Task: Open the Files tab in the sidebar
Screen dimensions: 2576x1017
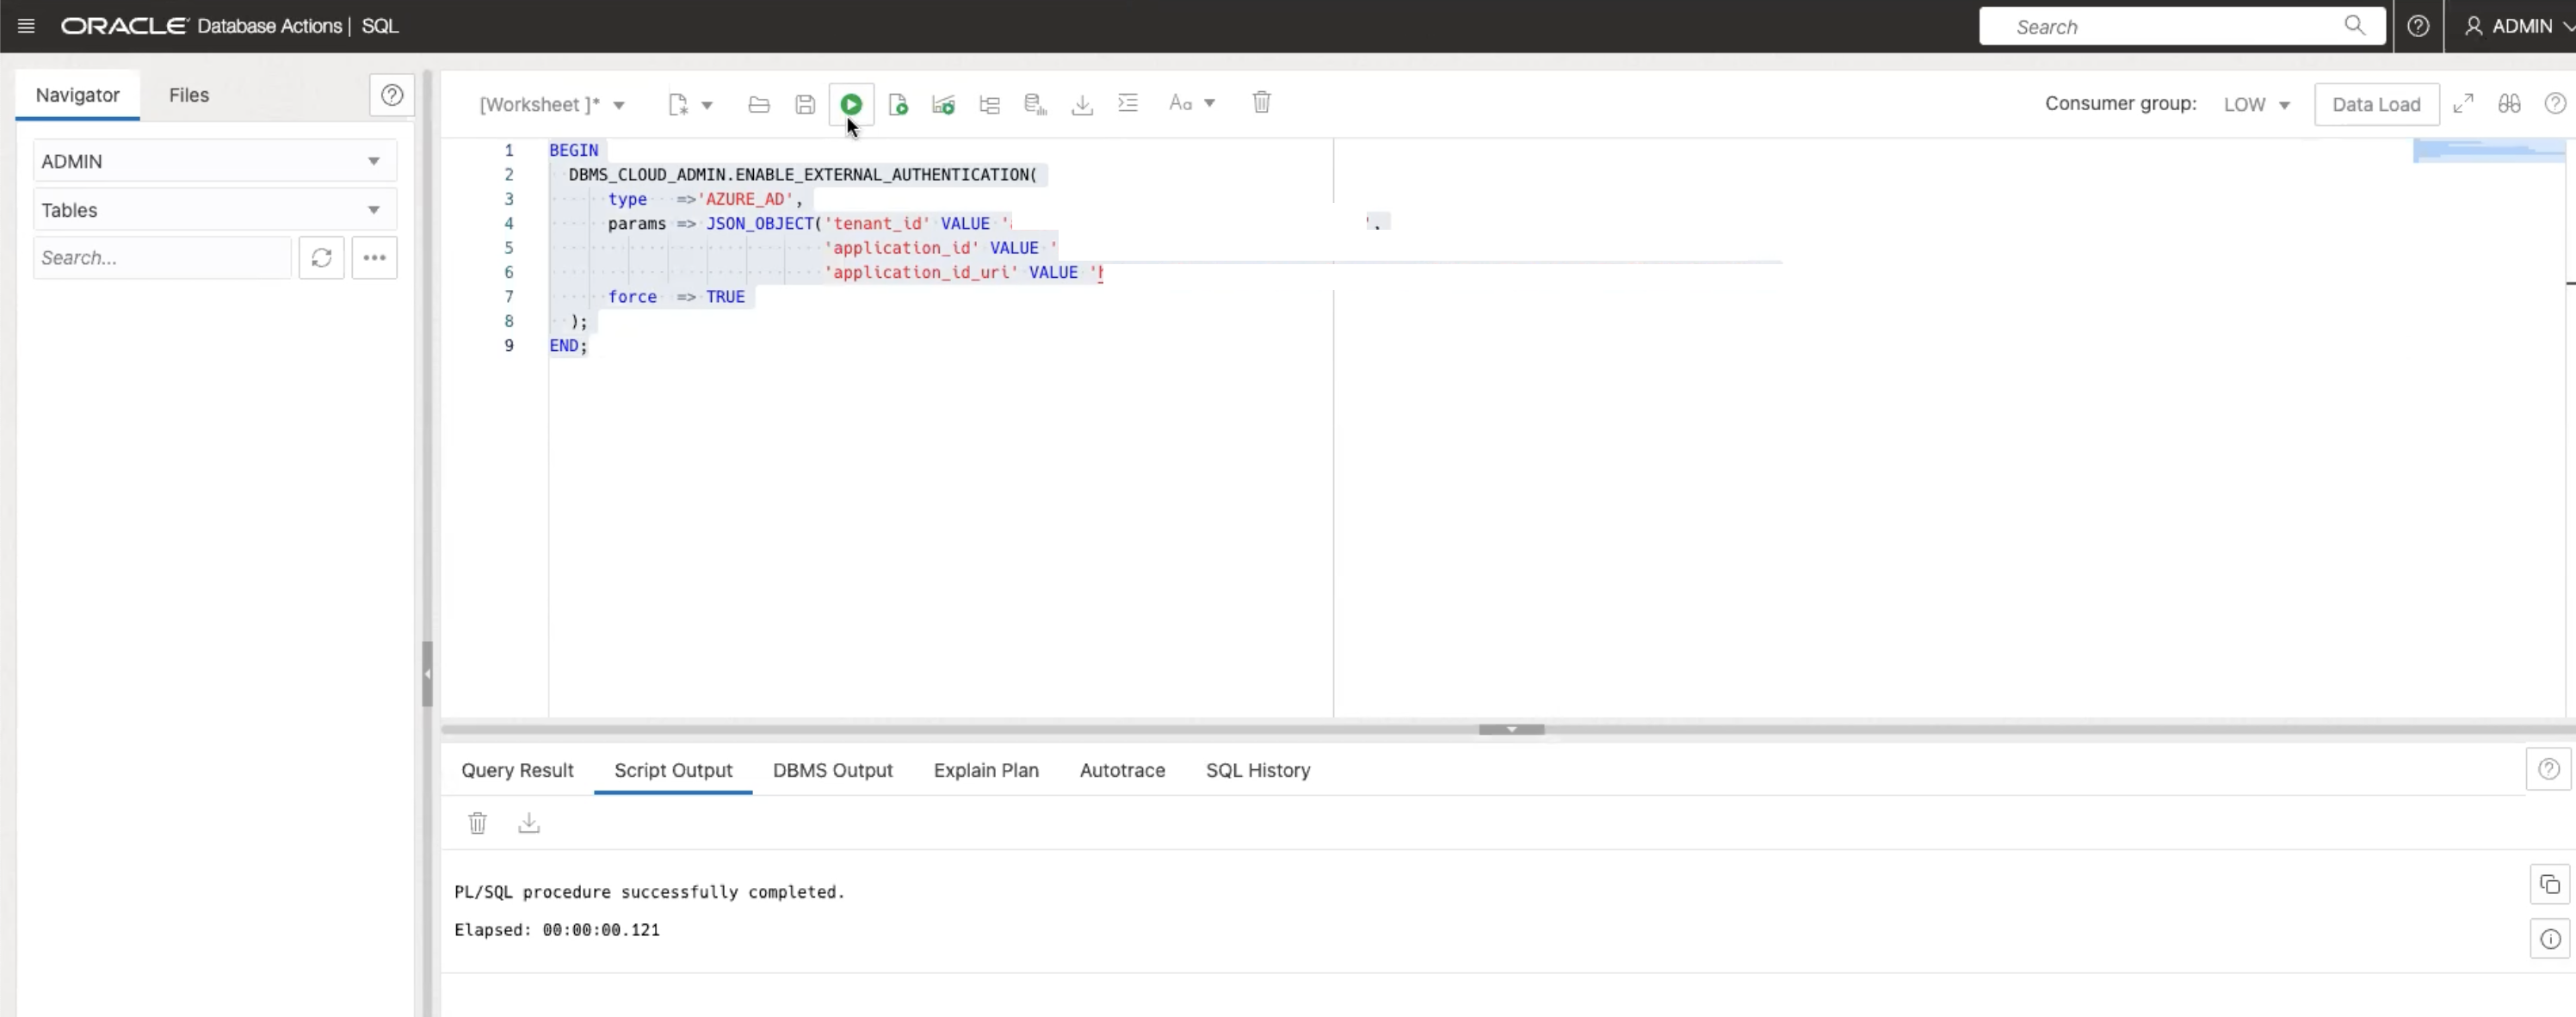Action: (188, 95)
